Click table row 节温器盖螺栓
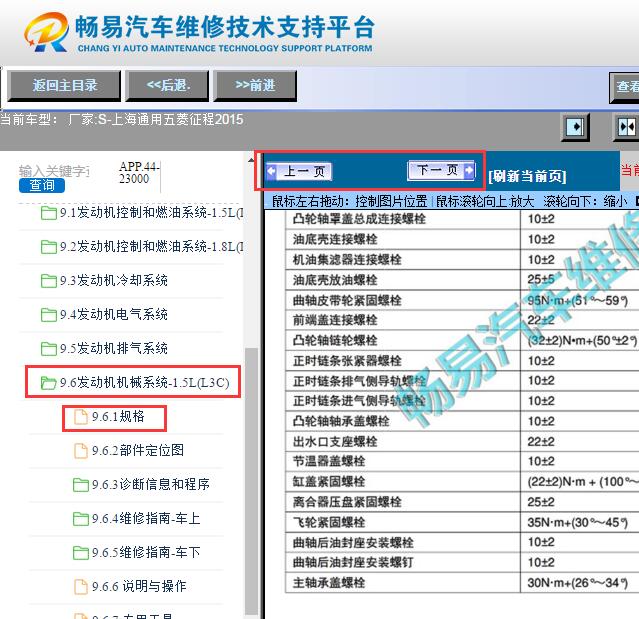Image resolution: width=639 pixels, height=619 pixels. [462, 461]
